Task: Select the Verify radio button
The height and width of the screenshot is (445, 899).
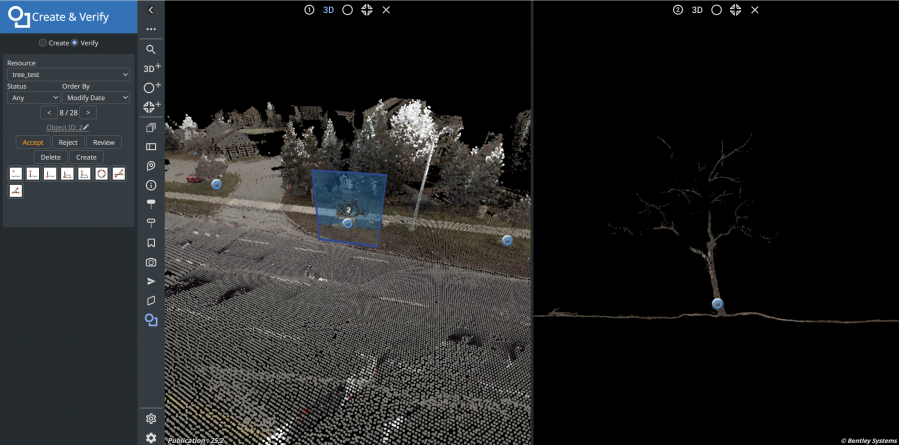Action: [x=75, y=43]
